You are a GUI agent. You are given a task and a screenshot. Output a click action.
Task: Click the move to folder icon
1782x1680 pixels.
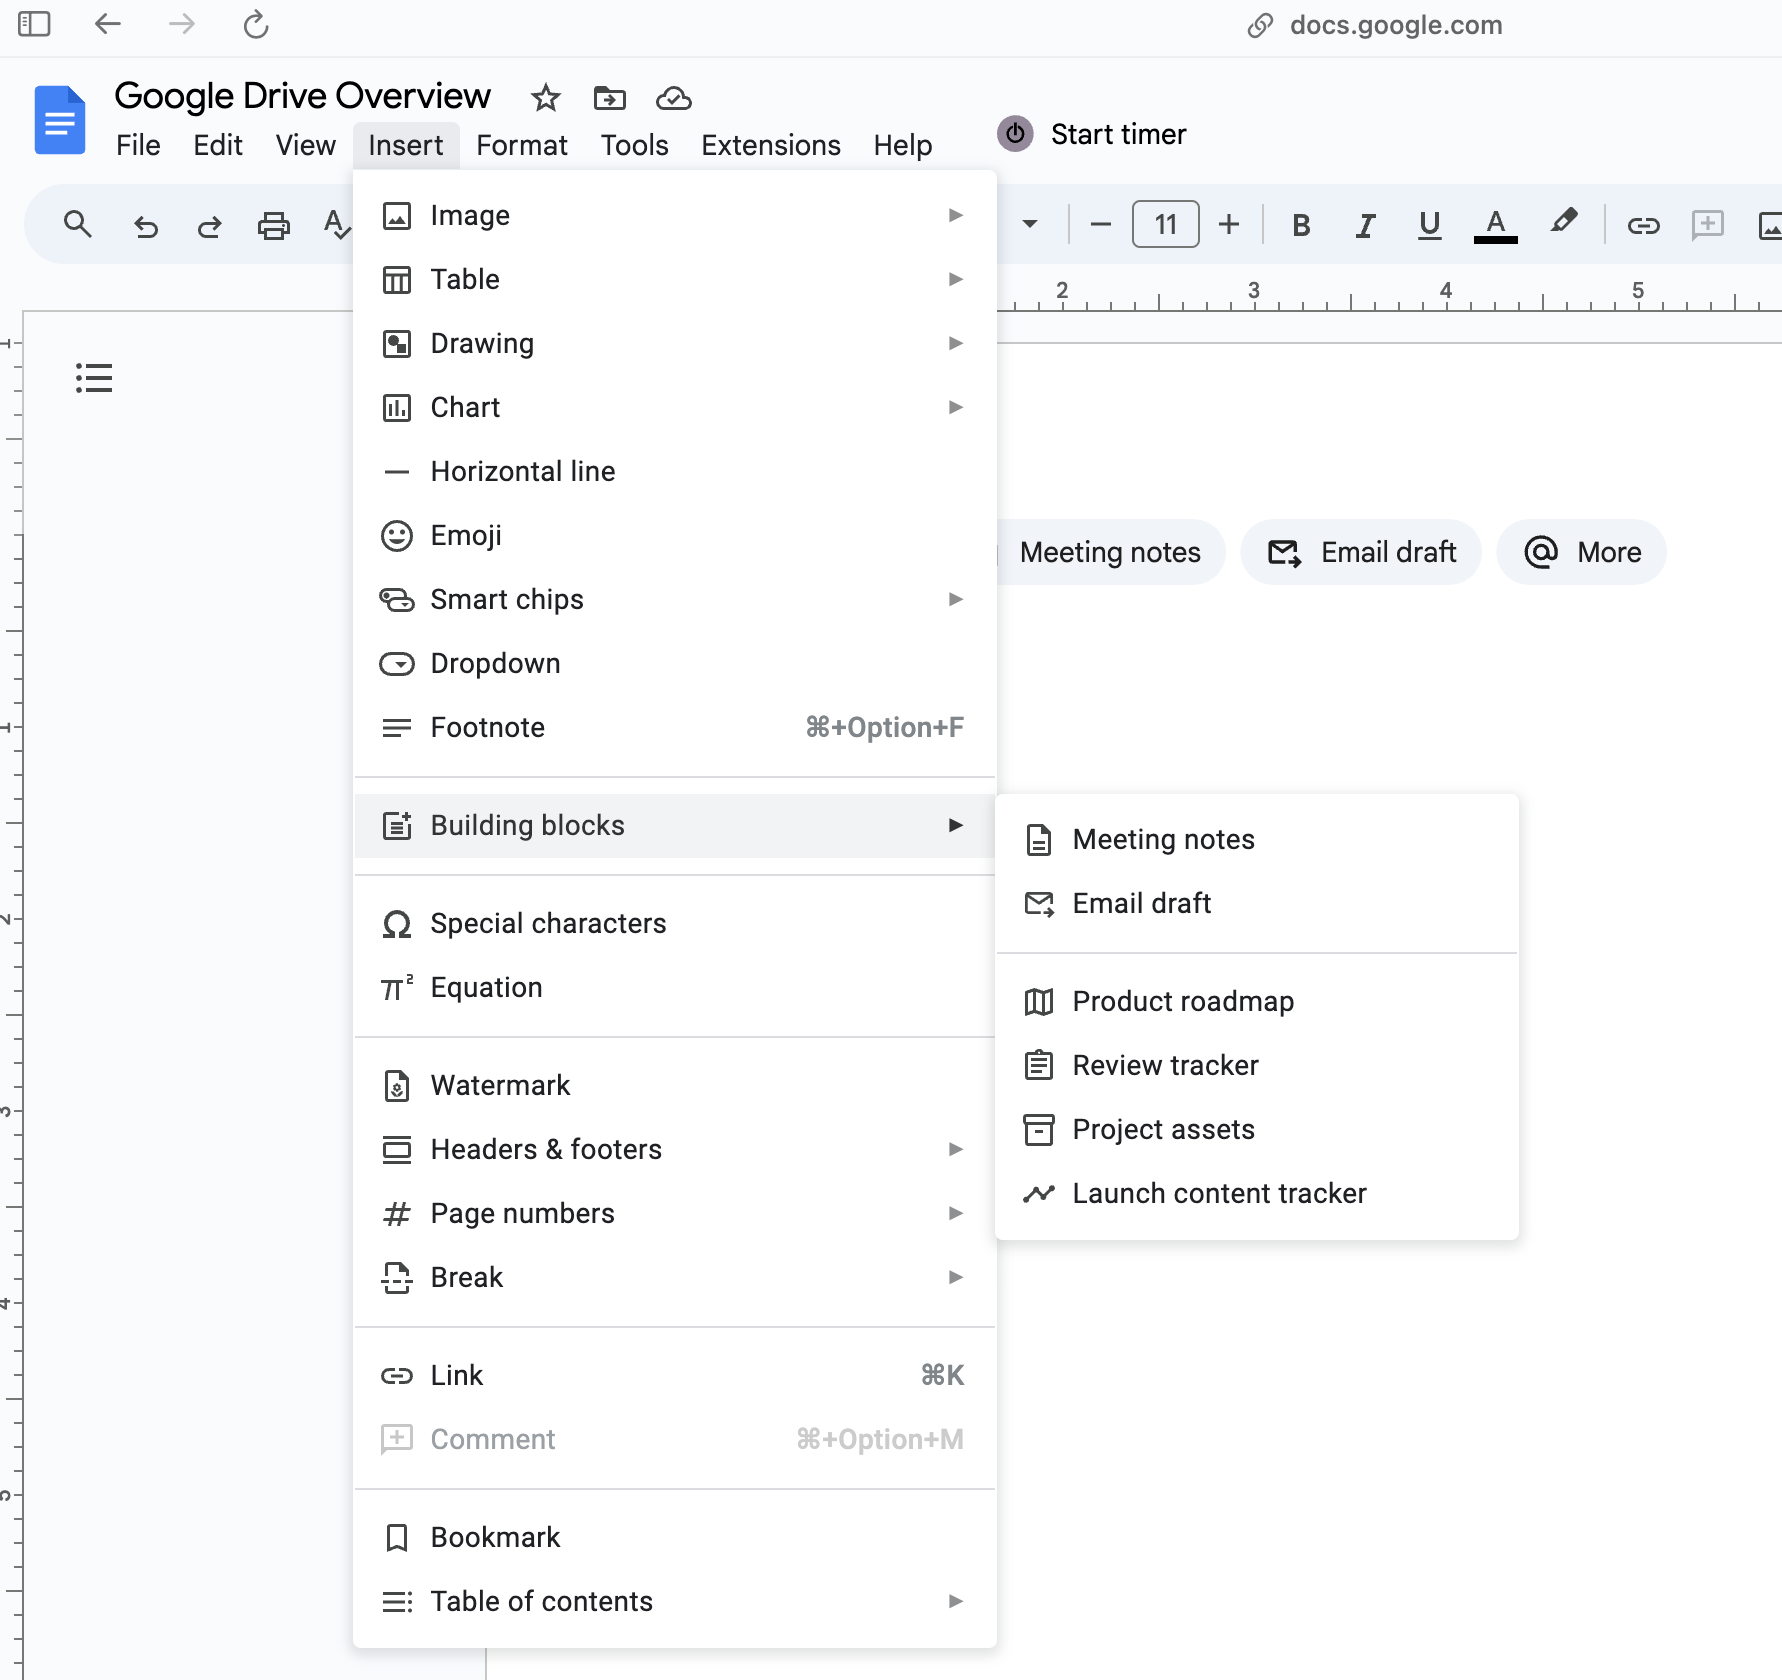point(609,98)
